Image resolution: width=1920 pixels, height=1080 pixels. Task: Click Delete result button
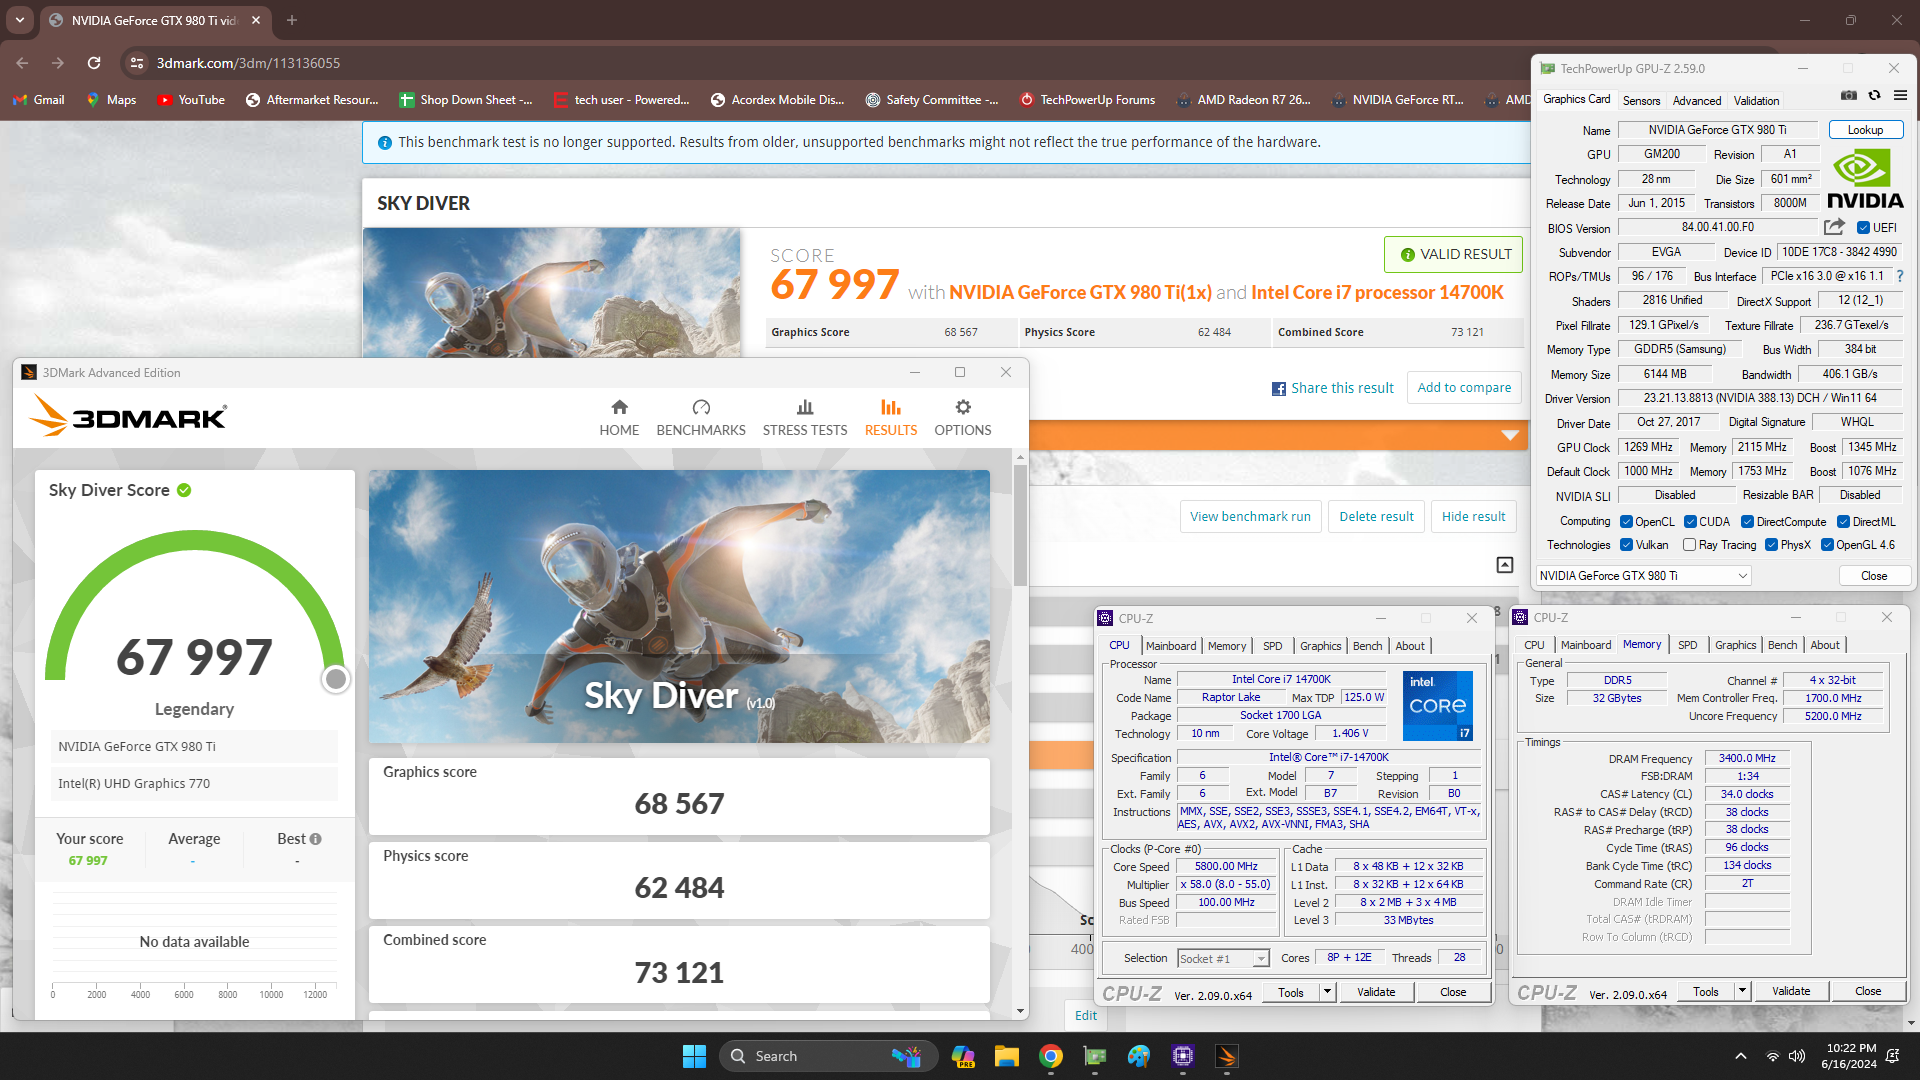click(1376, 517)
